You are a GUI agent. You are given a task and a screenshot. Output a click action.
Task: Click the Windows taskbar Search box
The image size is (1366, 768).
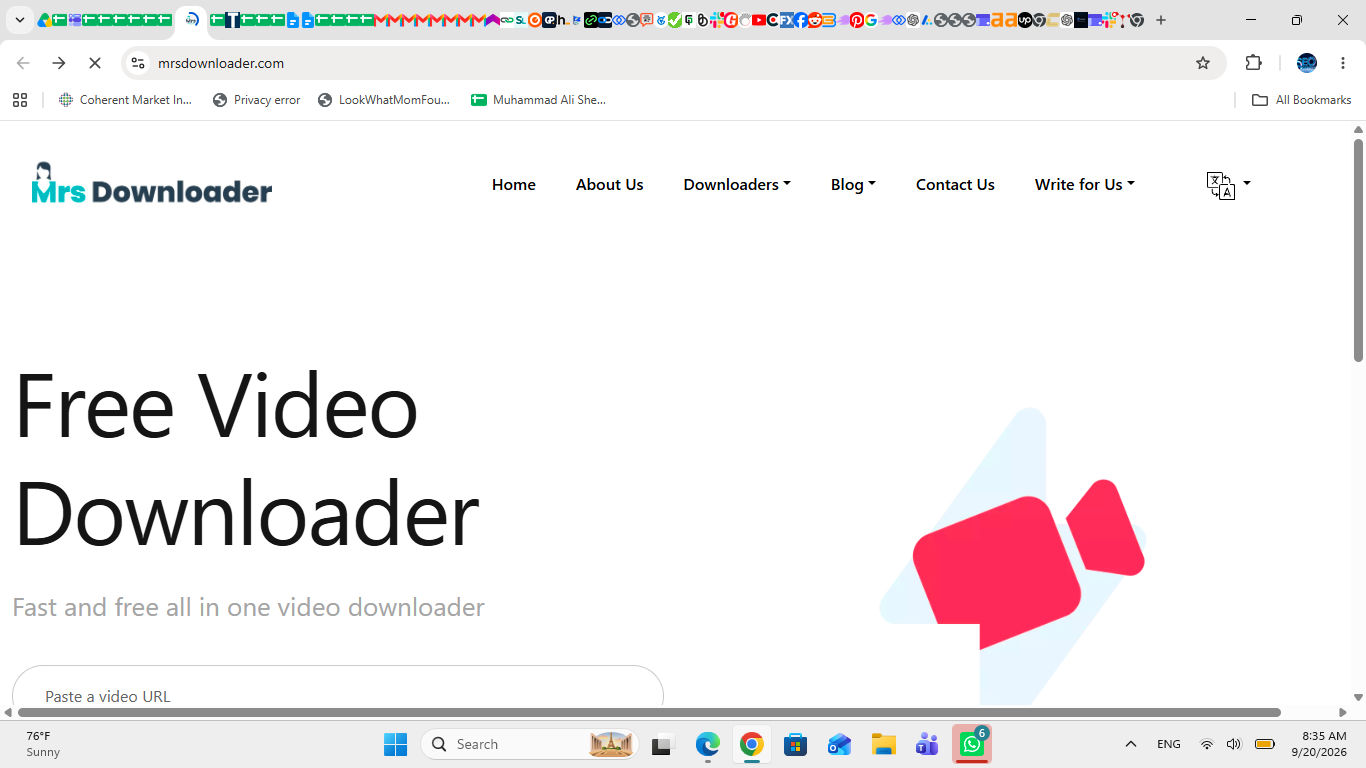tap(530, 744)
